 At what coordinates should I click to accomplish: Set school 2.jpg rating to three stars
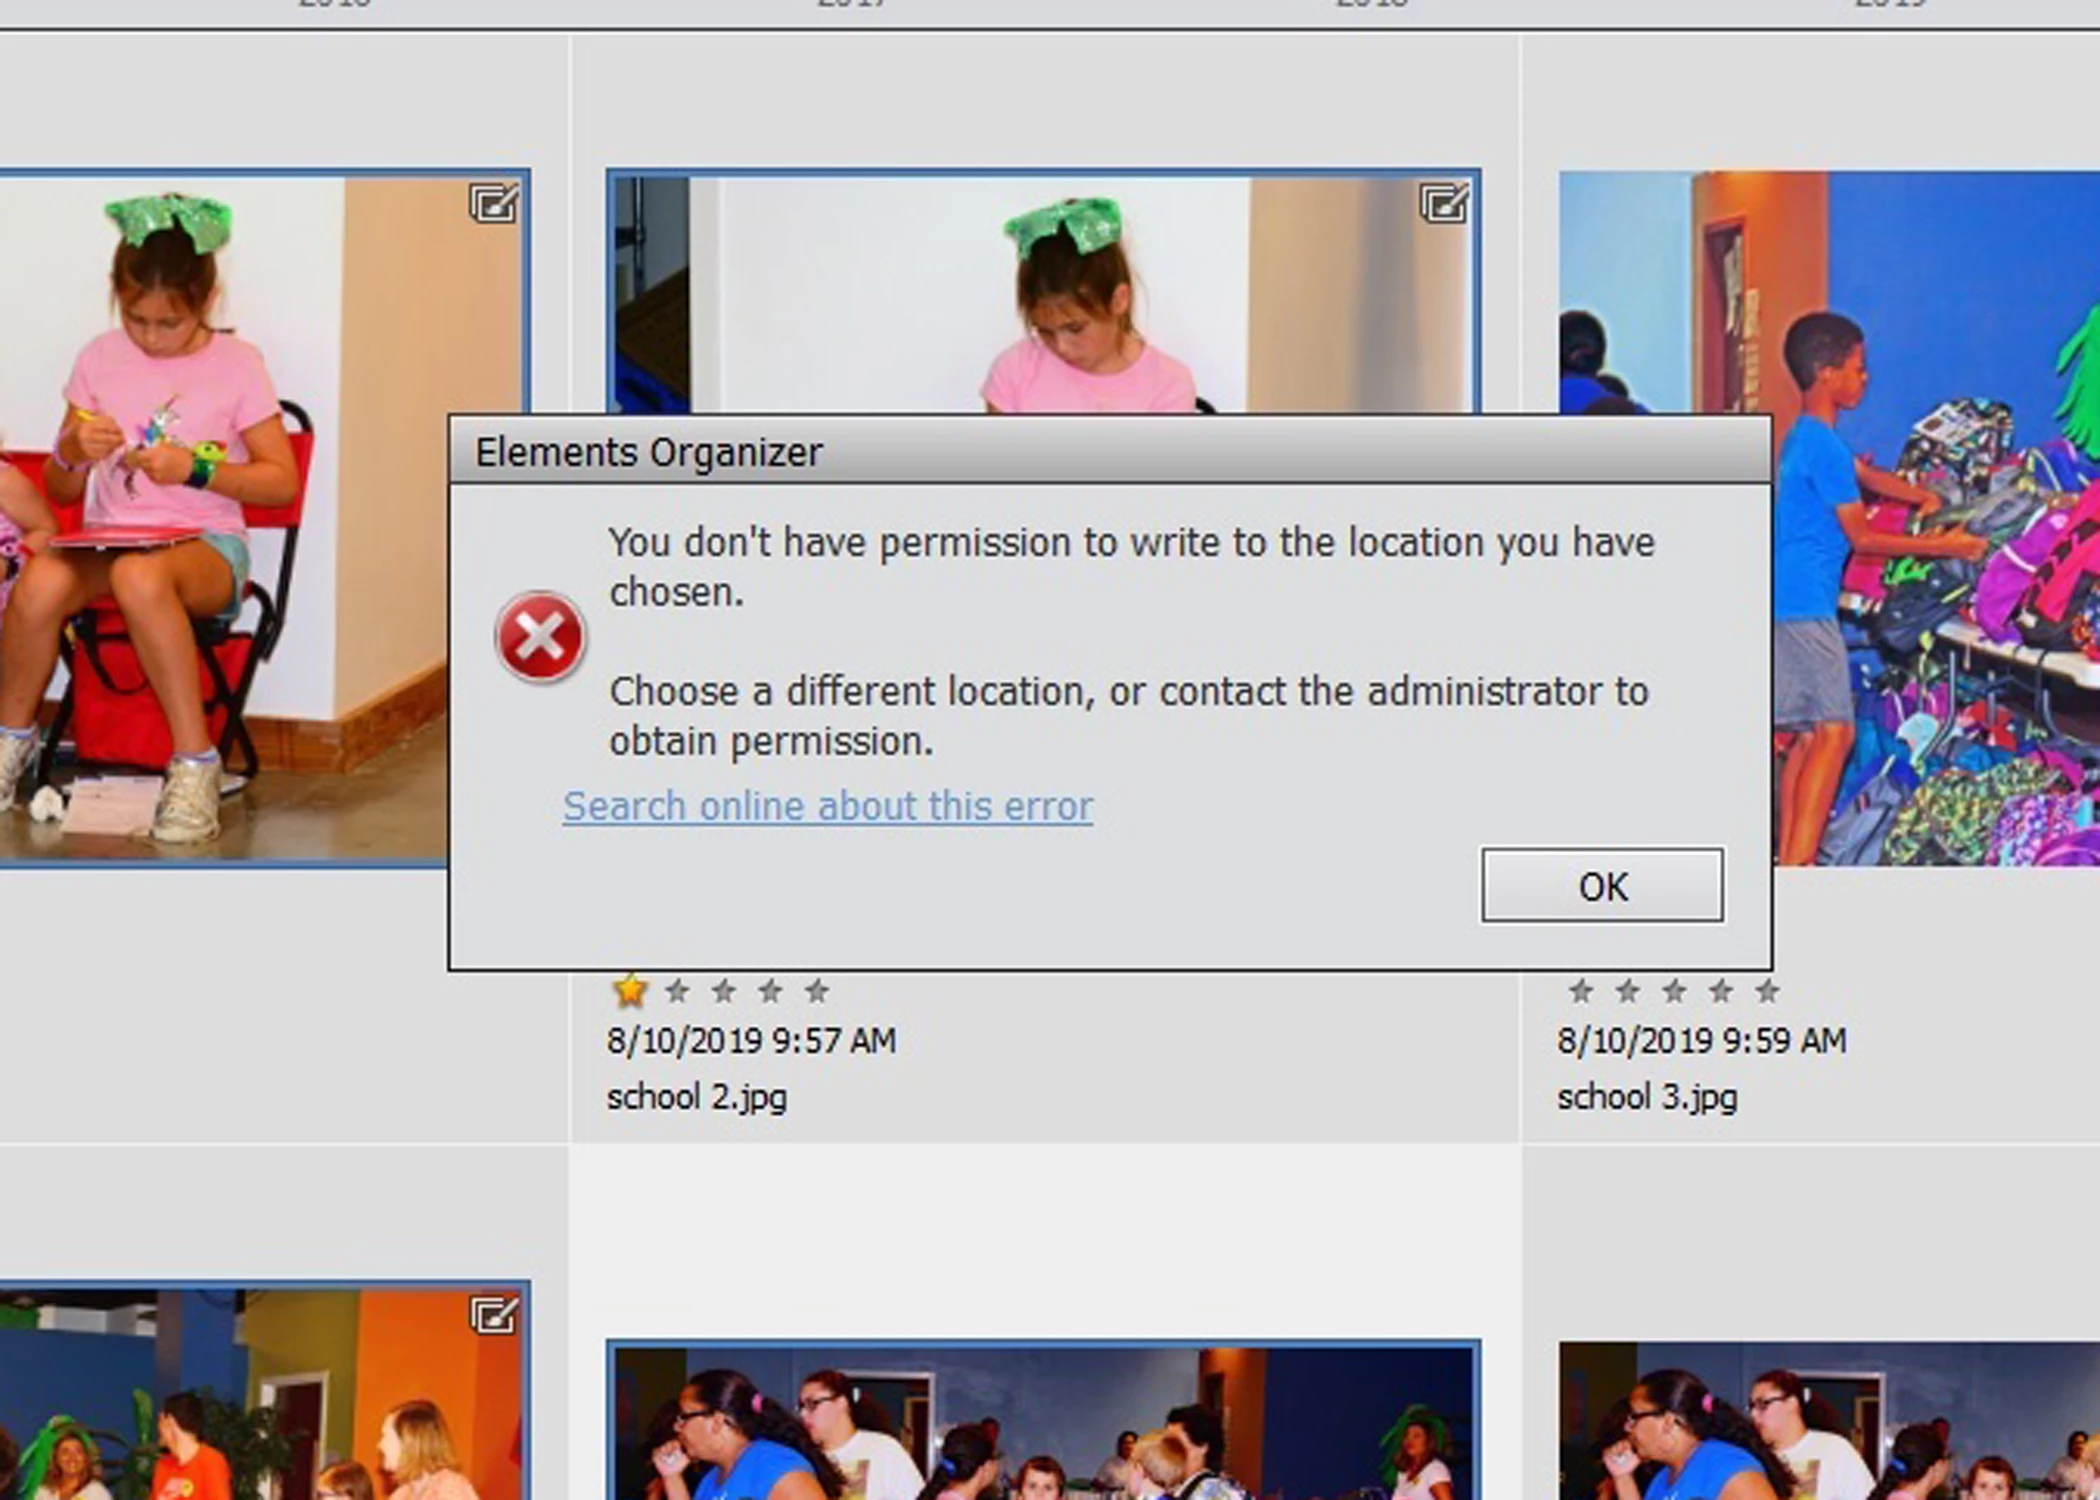(x=723, y=991)
